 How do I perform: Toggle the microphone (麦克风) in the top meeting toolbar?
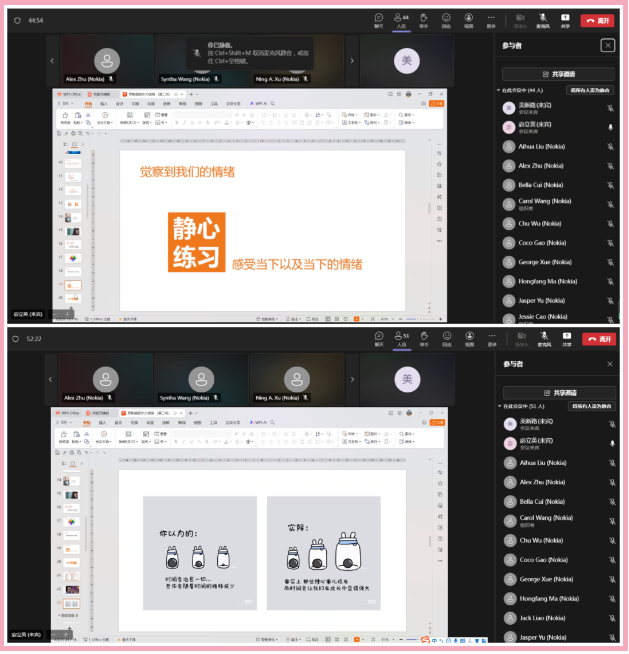click(543, 19)
